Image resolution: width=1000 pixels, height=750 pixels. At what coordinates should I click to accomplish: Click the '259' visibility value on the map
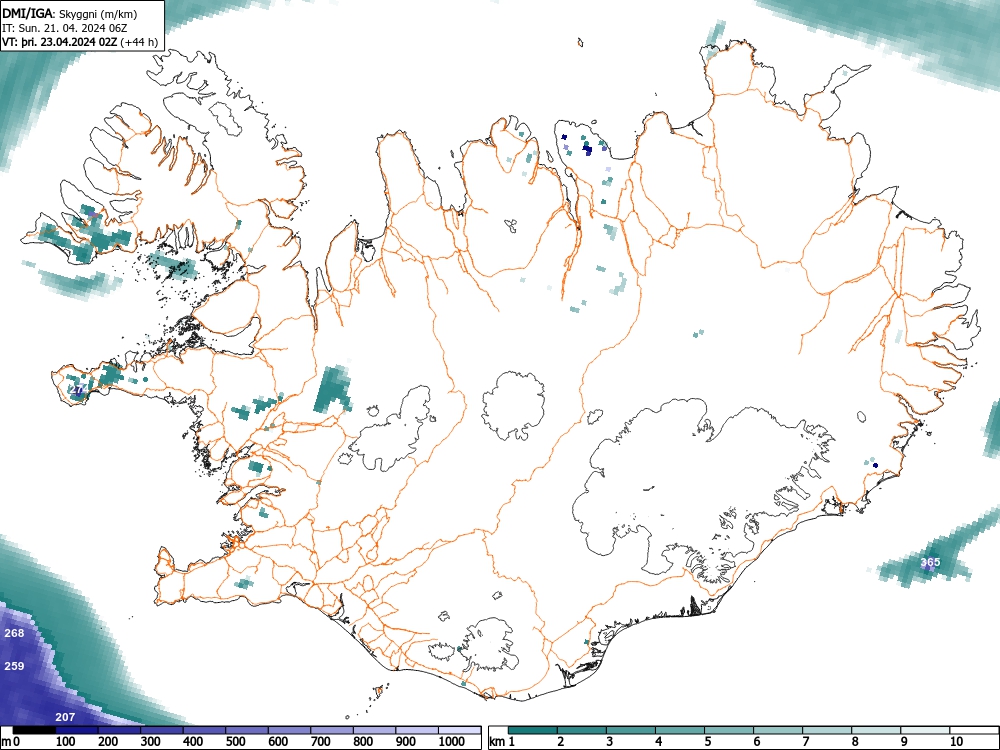pyautogui.click(x=14, y=666)
